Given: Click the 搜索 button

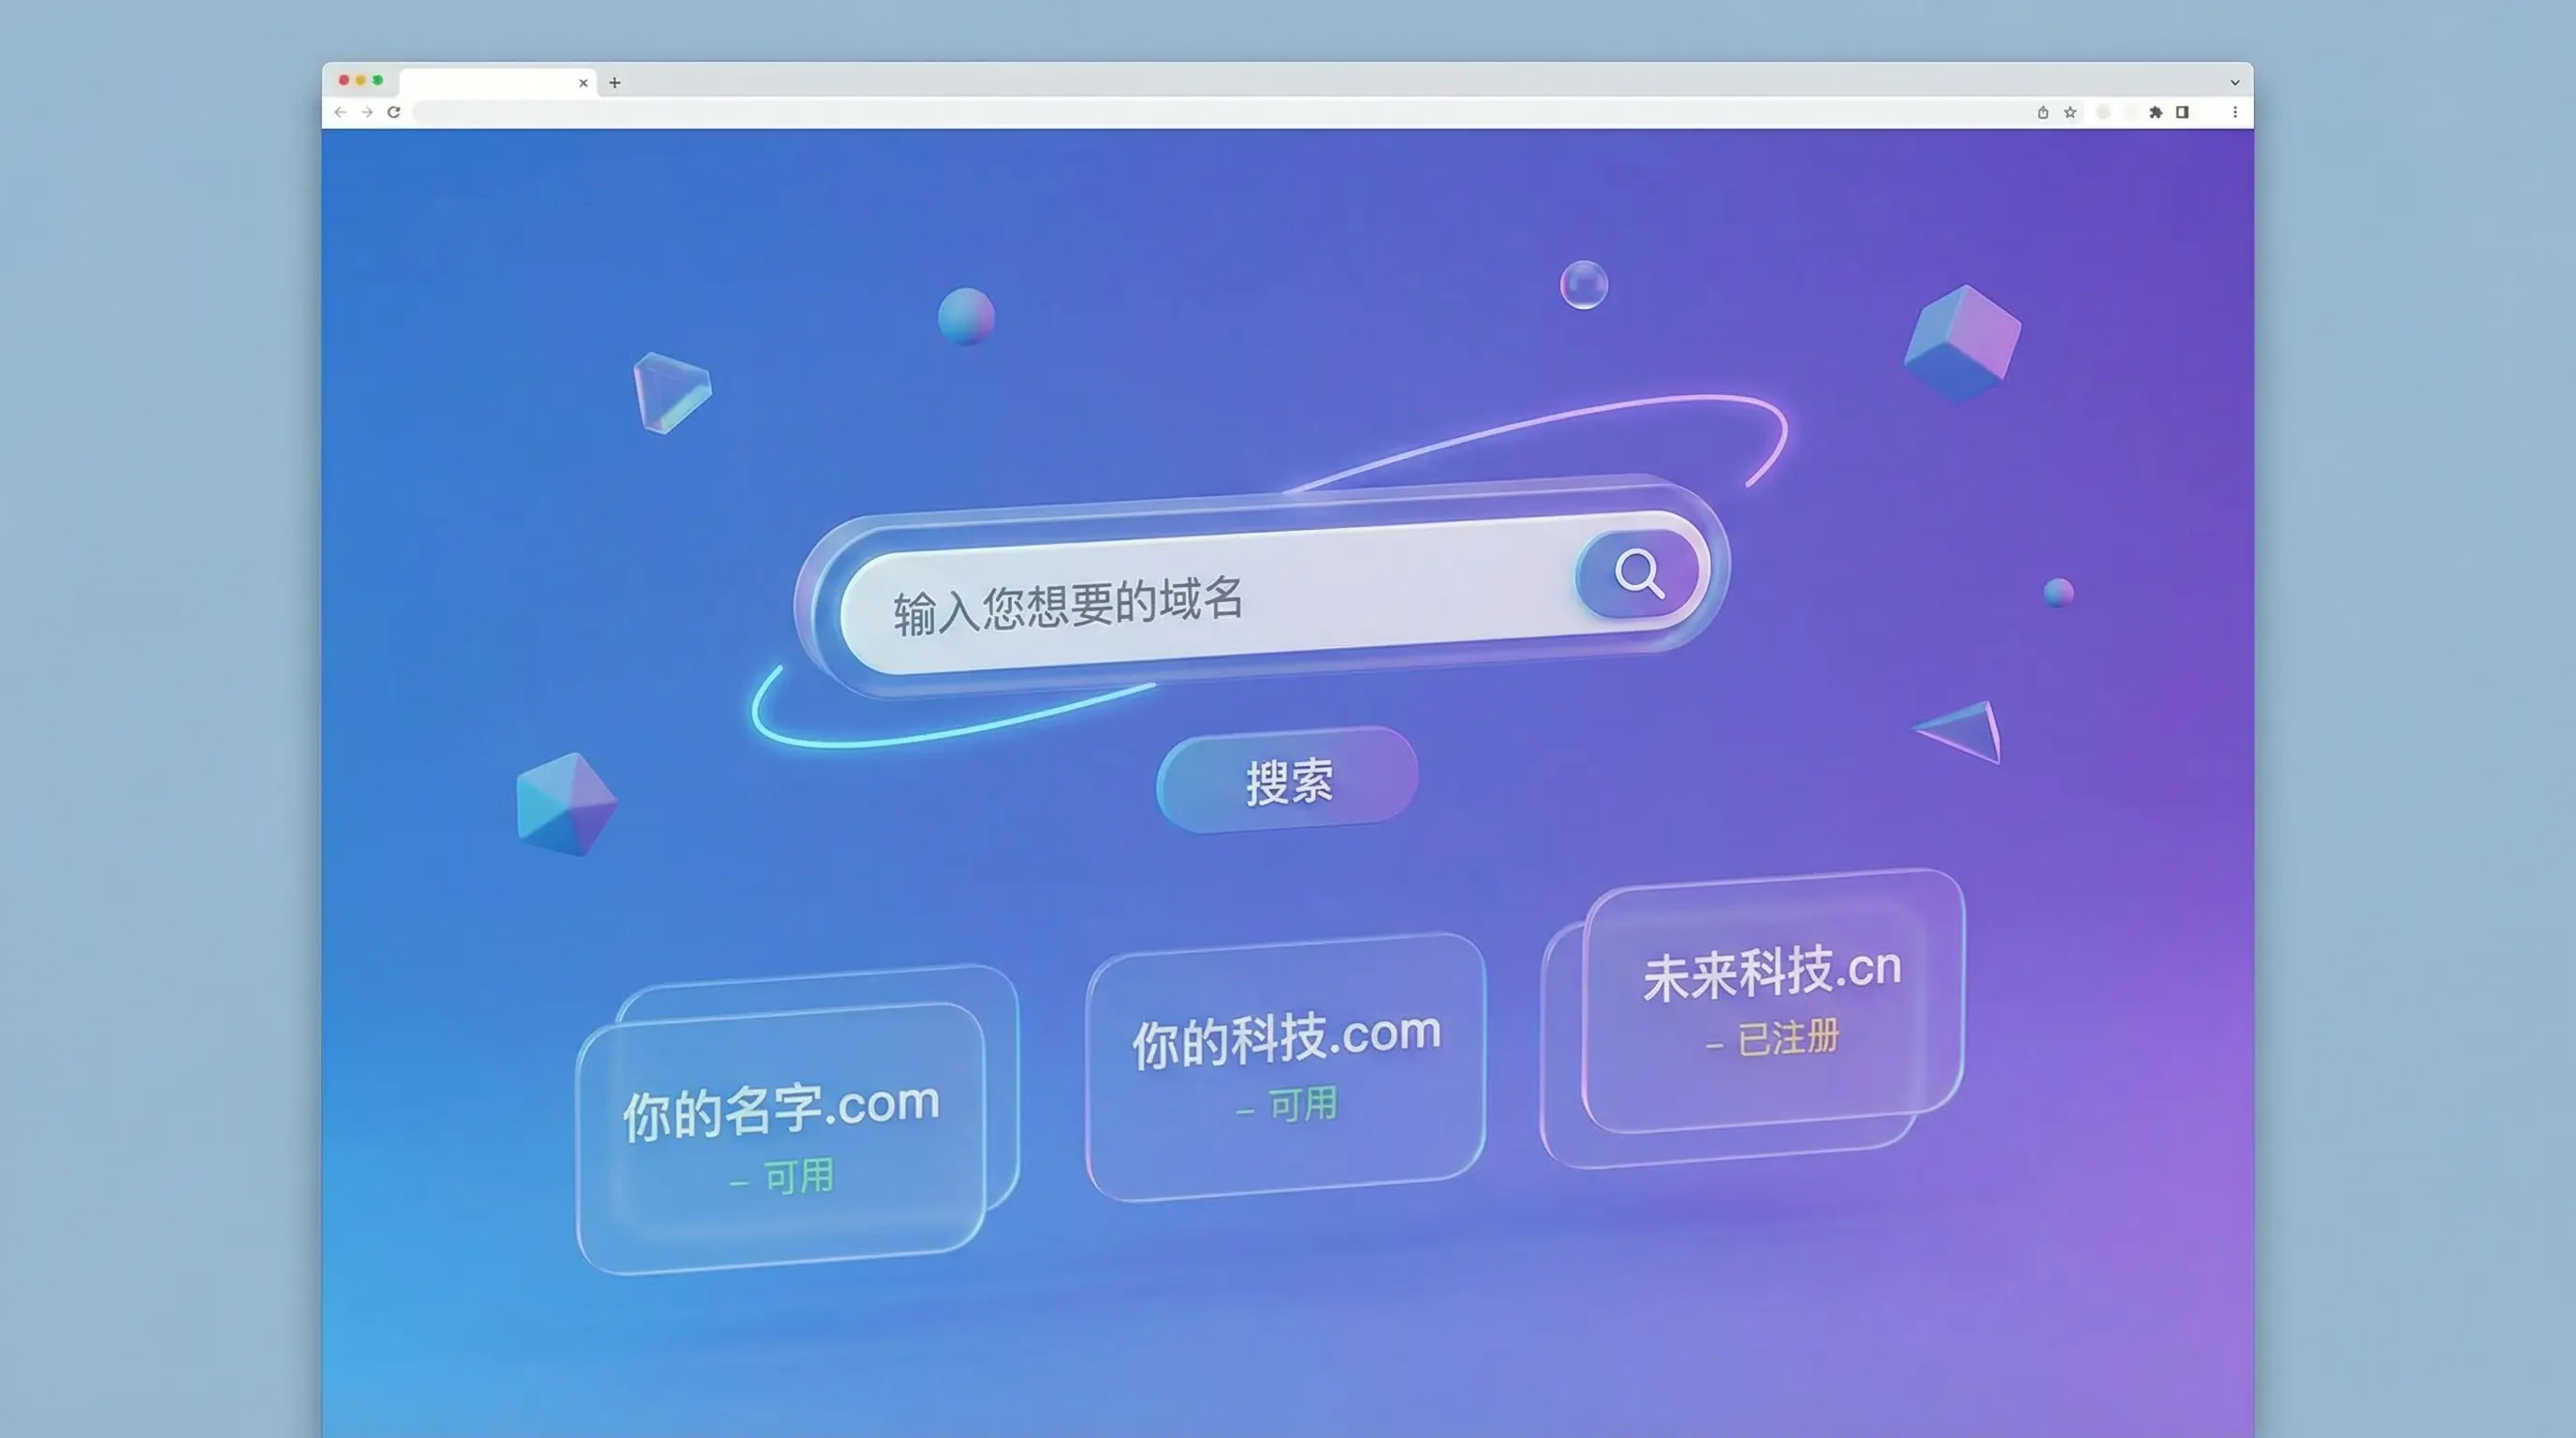Looking at the screenshot, I should click(x=1288, y=780).
